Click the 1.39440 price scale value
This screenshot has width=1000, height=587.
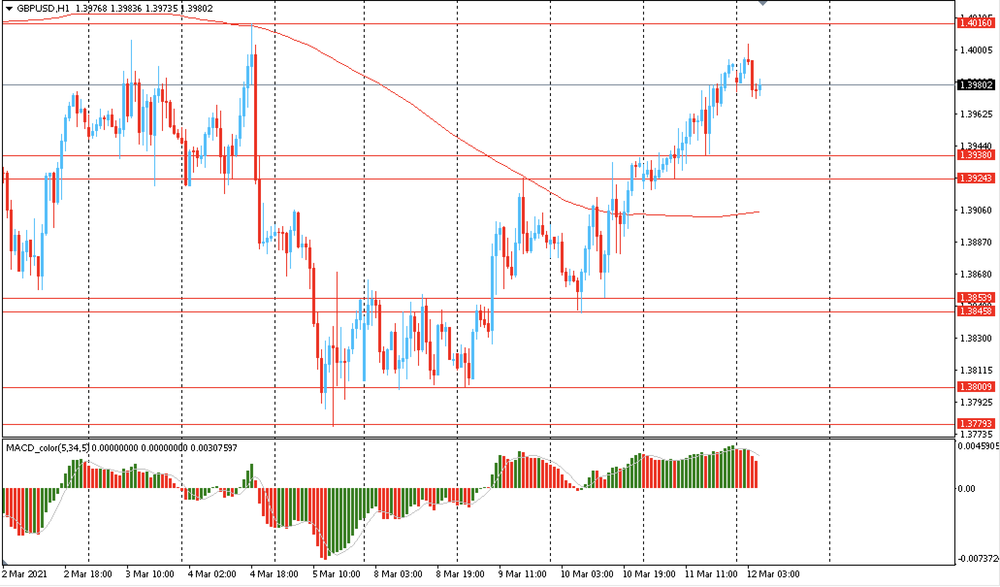tap(976, 147)
